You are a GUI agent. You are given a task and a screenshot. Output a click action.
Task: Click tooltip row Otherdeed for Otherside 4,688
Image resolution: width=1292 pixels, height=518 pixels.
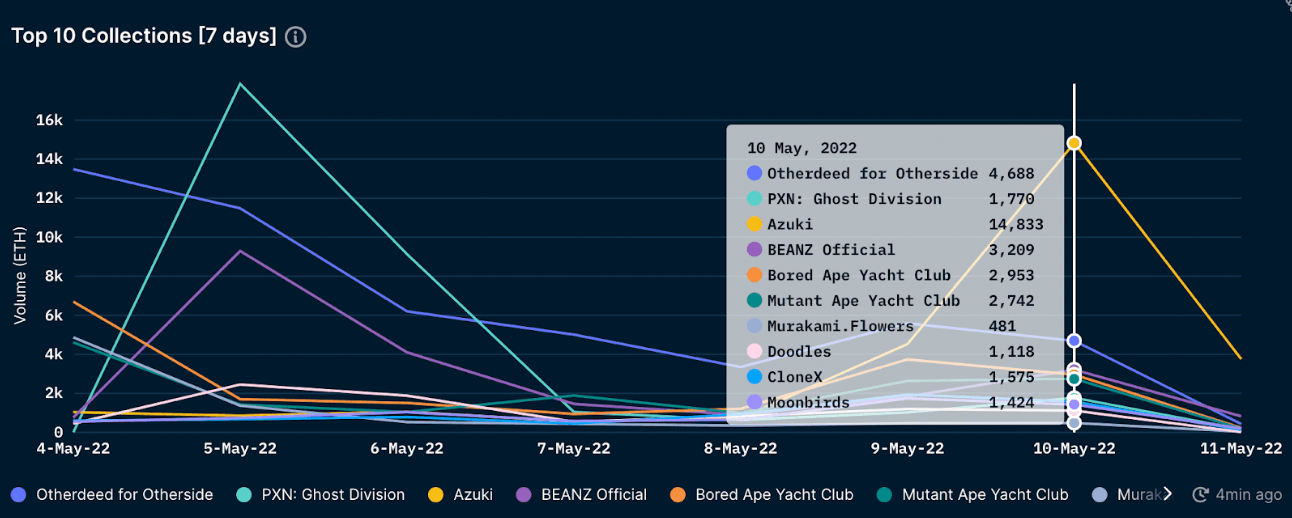click(891, 173)
